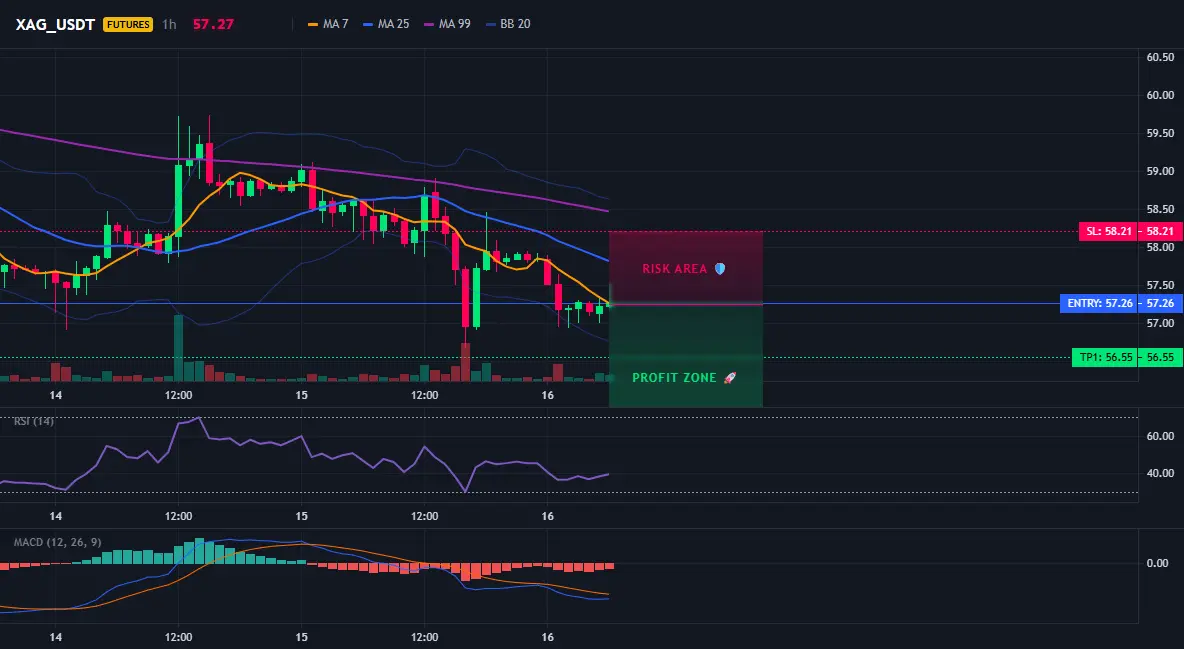This screenshot has width=1184, height=649.
Task: Click the RISK AREA label
Action: click(674, 268)
